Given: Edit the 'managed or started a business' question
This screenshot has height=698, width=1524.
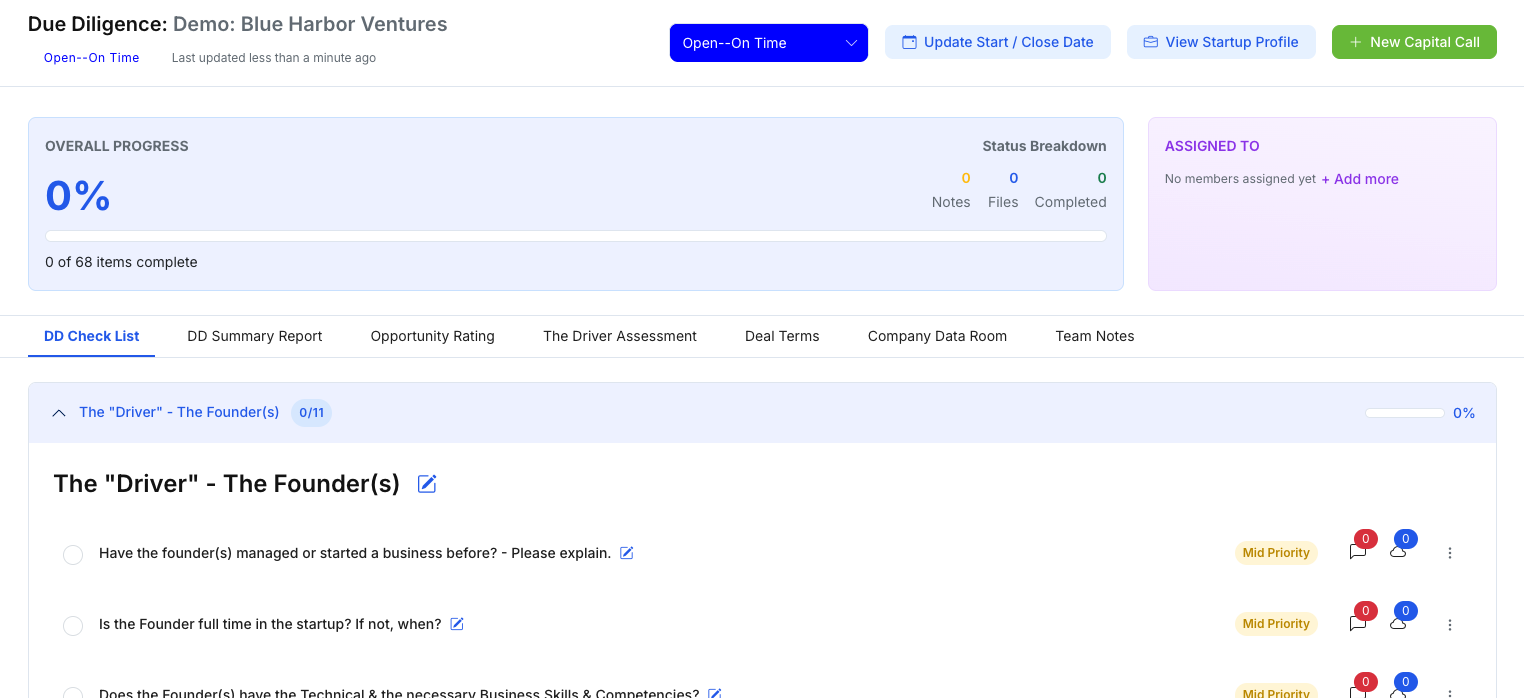Looking at the screenshot, I should click(x=627, y=553).
